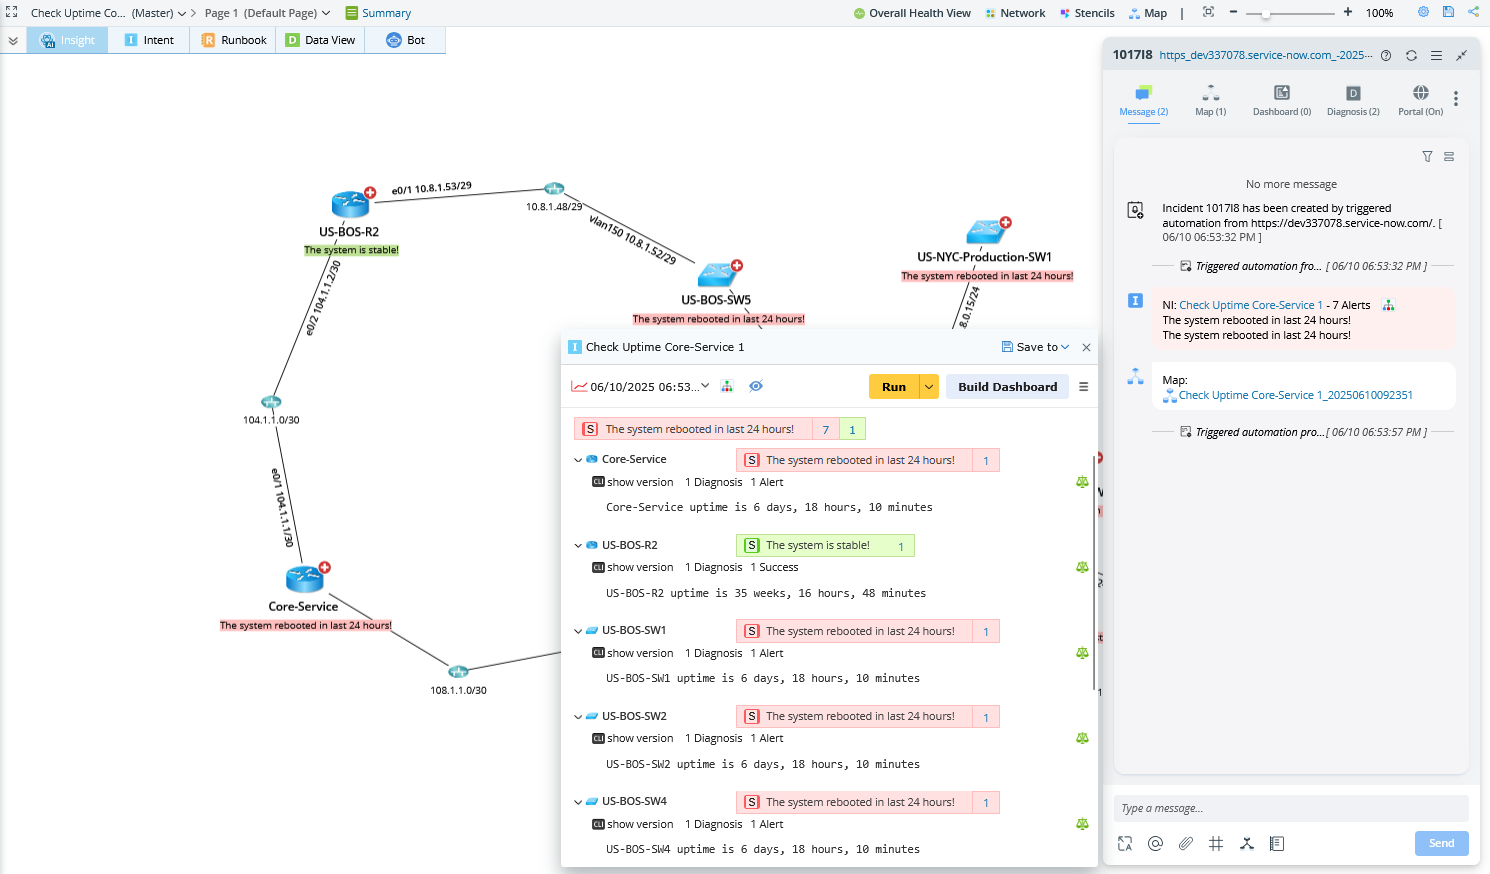Viewport: 1490px width, 874px height.
Task: Refresh the incident panel
Action: click(1411, 55)
